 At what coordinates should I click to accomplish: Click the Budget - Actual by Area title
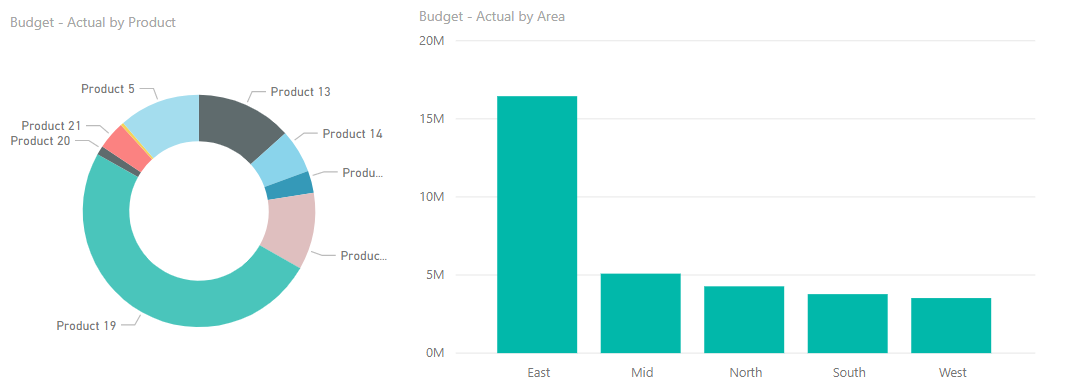coord(492,16)
